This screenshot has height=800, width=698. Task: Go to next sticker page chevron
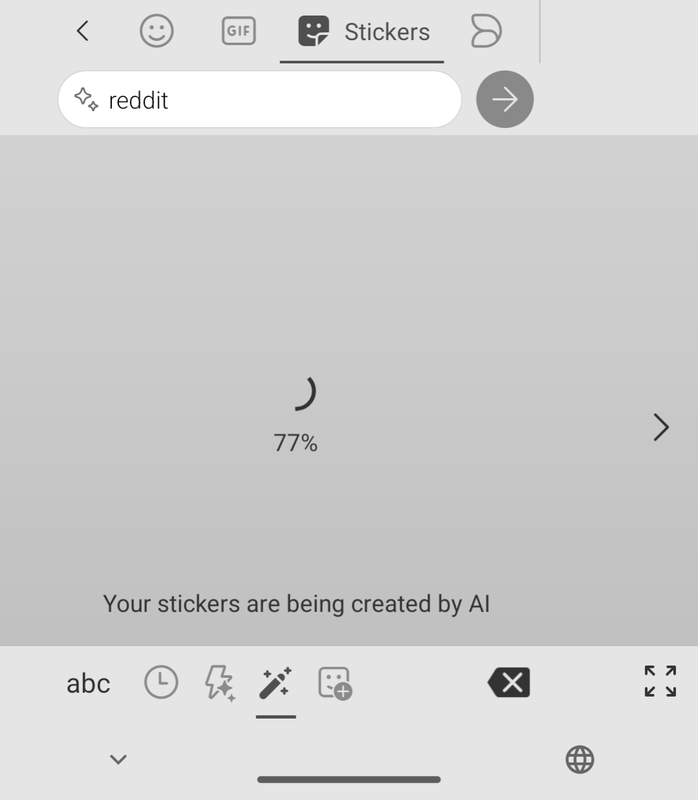[661, 427]
